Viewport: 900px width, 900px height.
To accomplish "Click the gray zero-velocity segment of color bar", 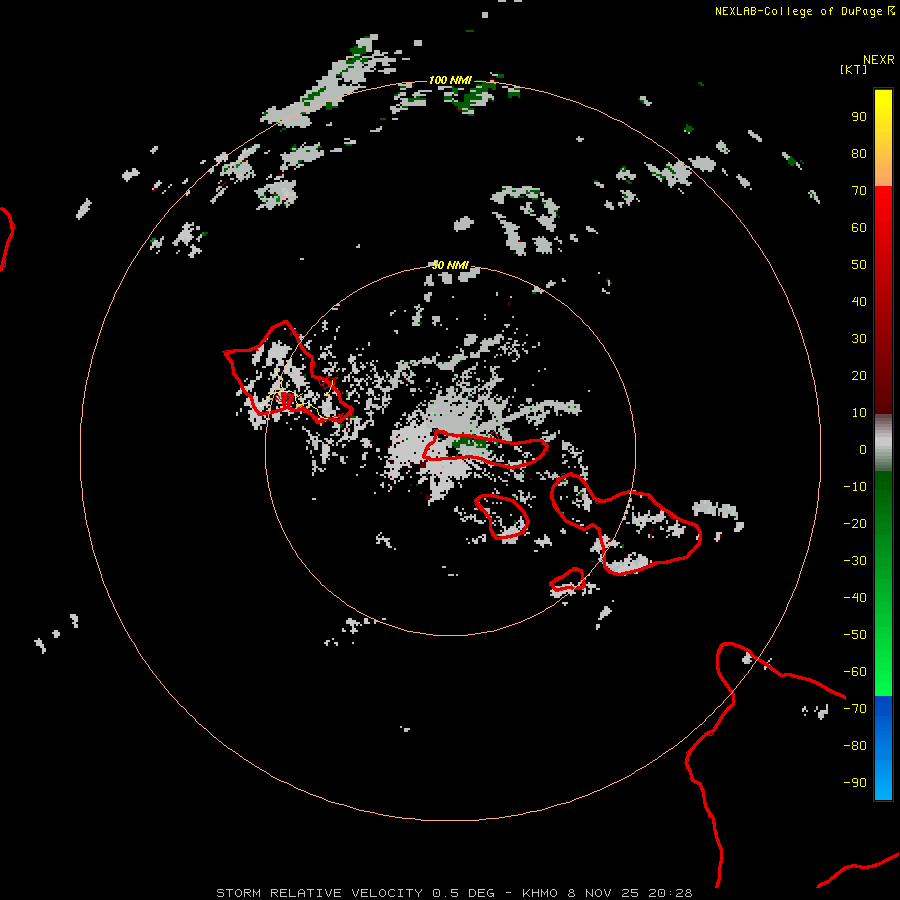I will [883, 443].
